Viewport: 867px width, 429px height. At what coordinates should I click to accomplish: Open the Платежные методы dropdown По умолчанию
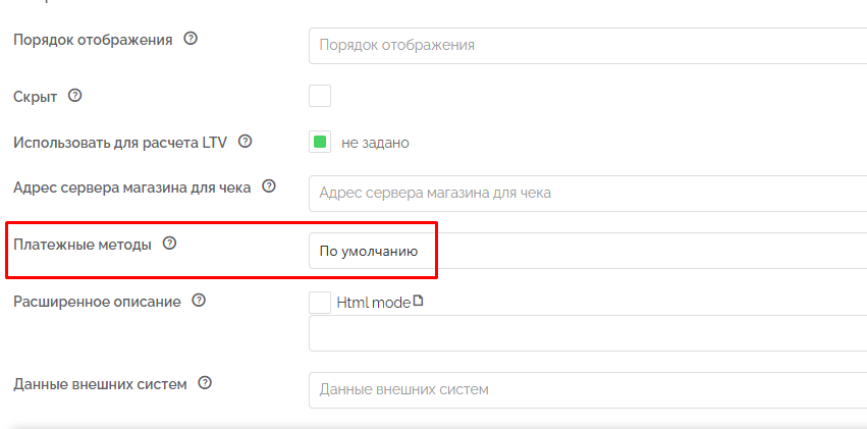(370, 251)
